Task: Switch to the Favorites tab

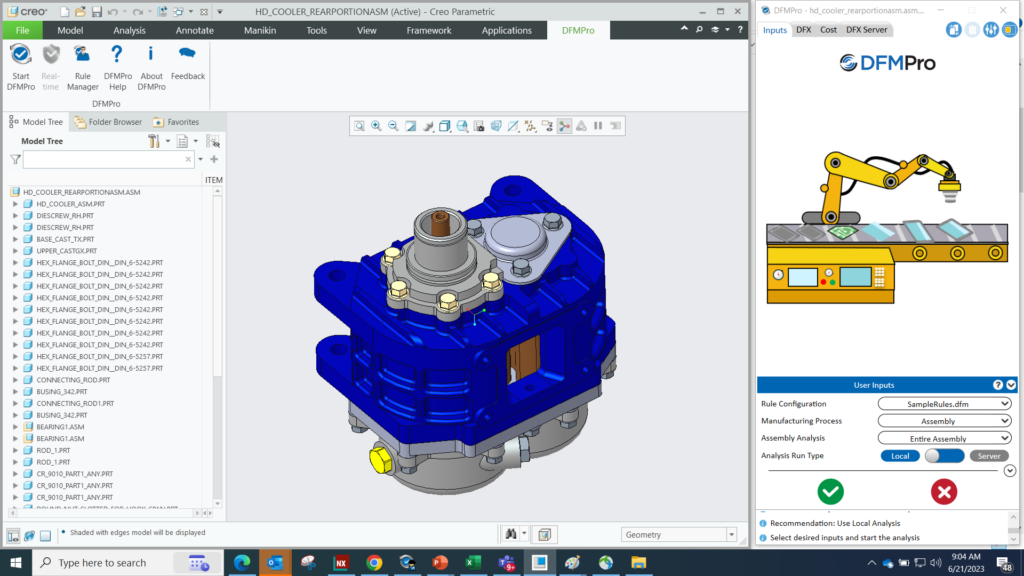Action: click(x=176, y=121)
